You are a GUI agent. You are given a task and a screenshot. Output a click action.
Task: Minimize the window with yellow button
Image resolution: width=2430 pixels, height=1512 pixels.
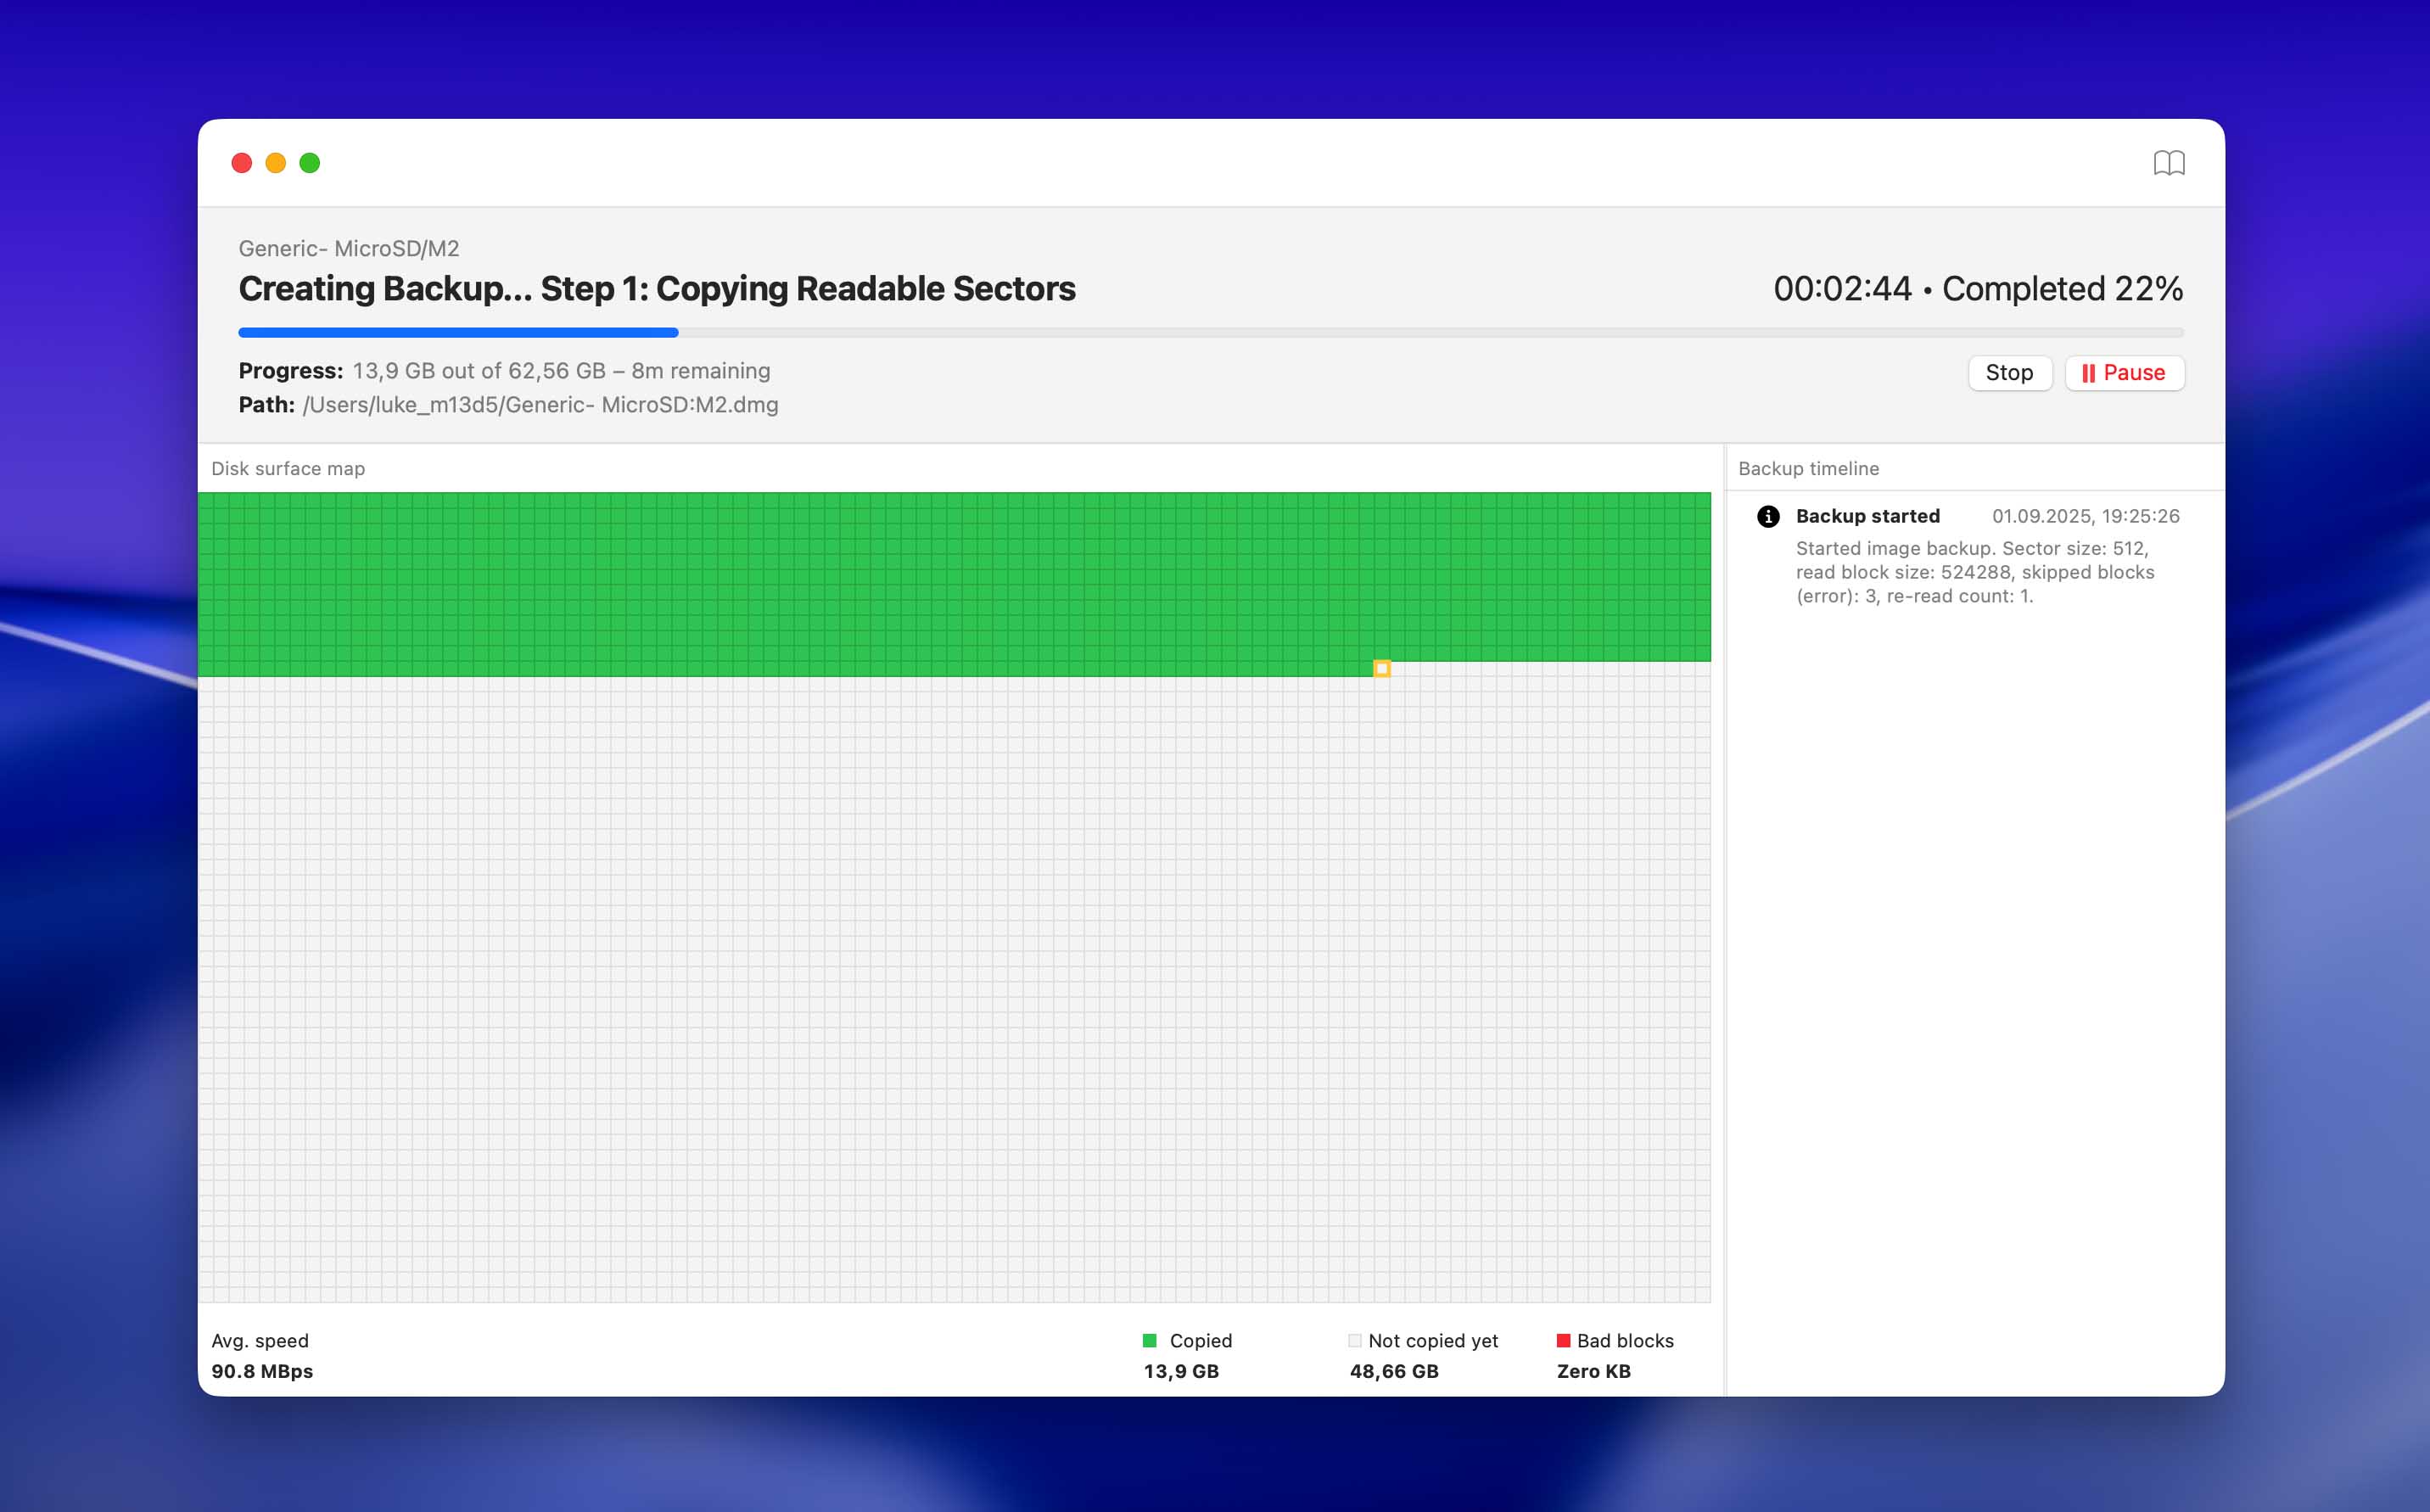coord(276,163)
